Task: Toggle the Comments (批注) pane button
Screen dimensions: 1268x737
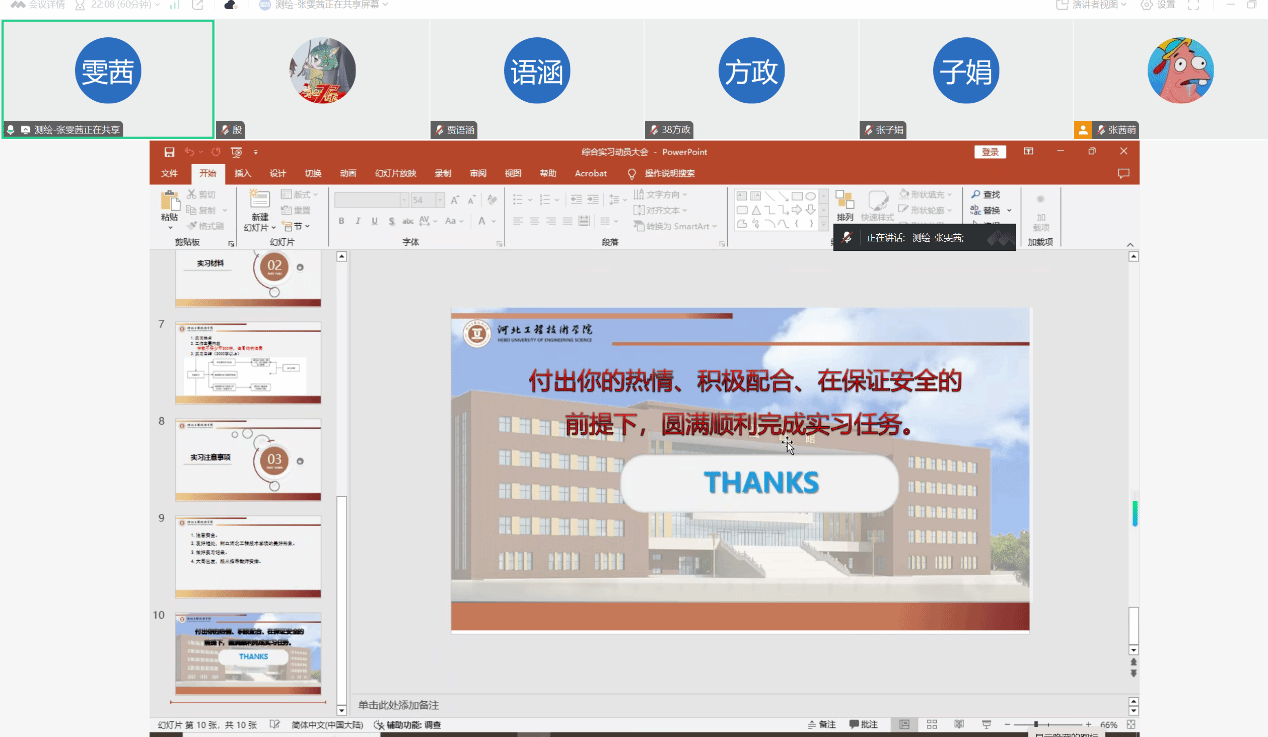Action: [x=863, y=724]
